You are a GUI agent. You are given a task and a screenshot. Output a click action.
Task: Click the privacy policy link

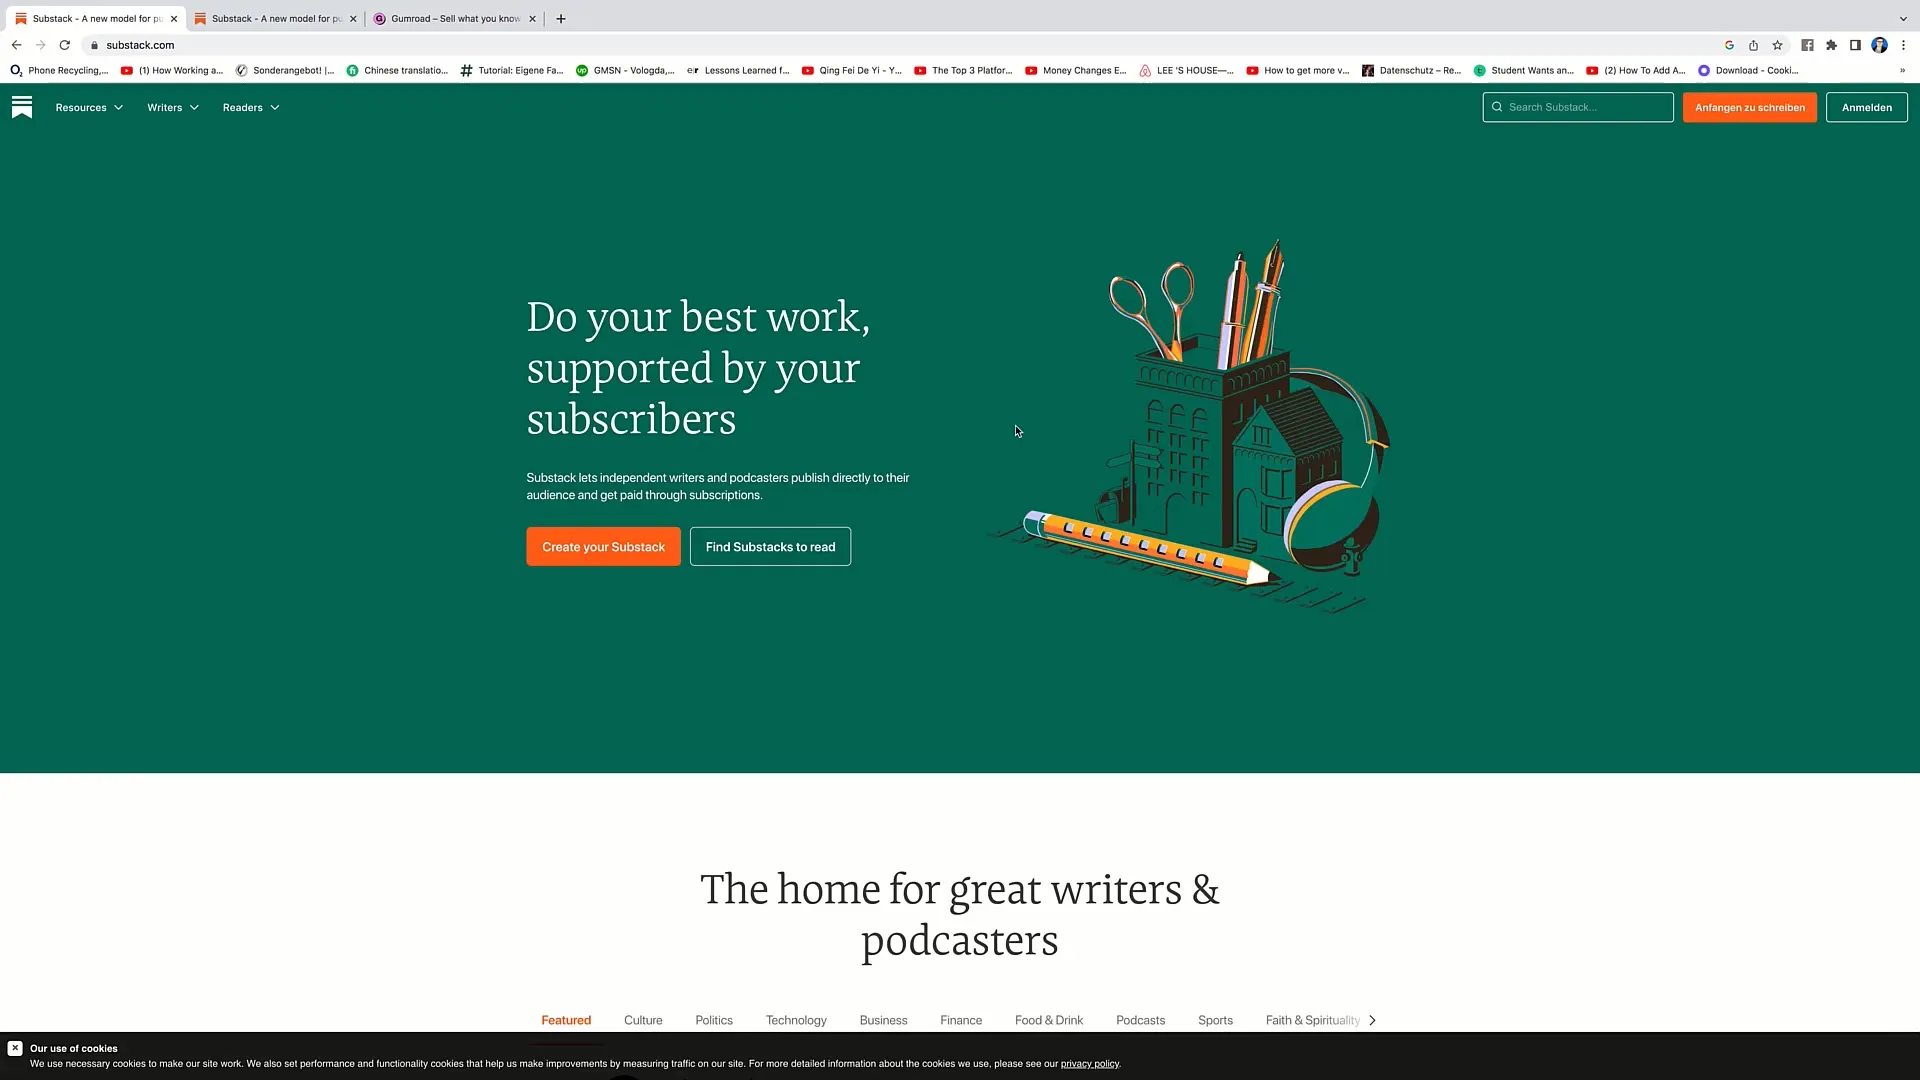pos(1091,1063)
